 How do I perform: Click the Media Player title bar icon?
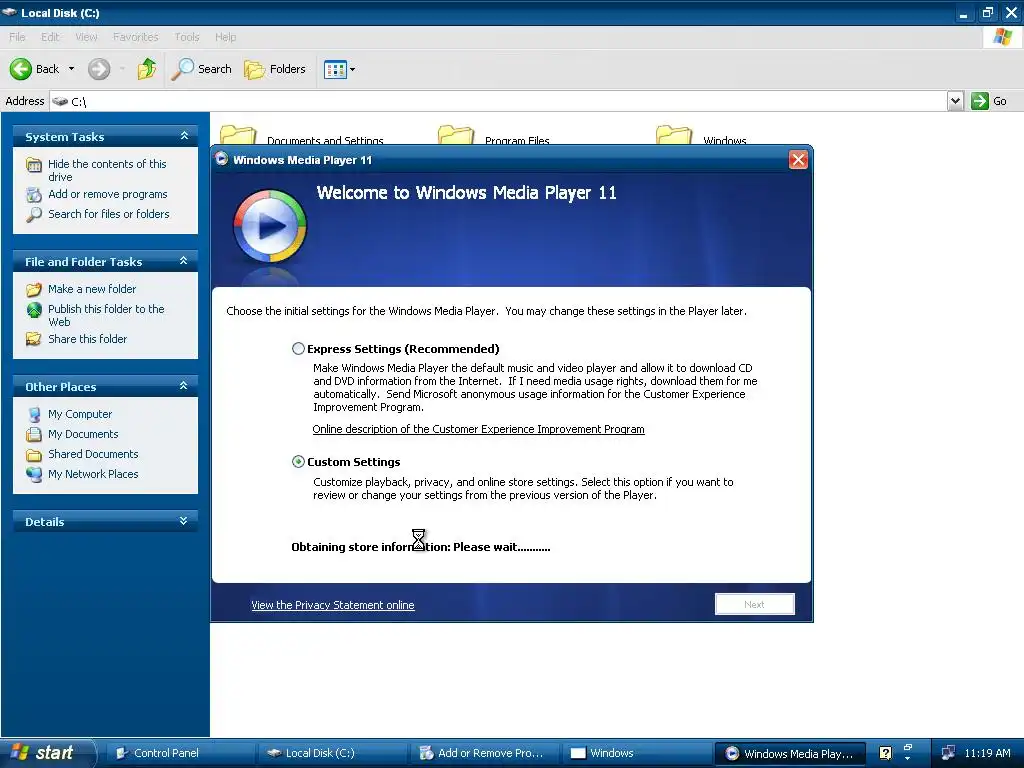pyautogui.click(x=221, y=159)
